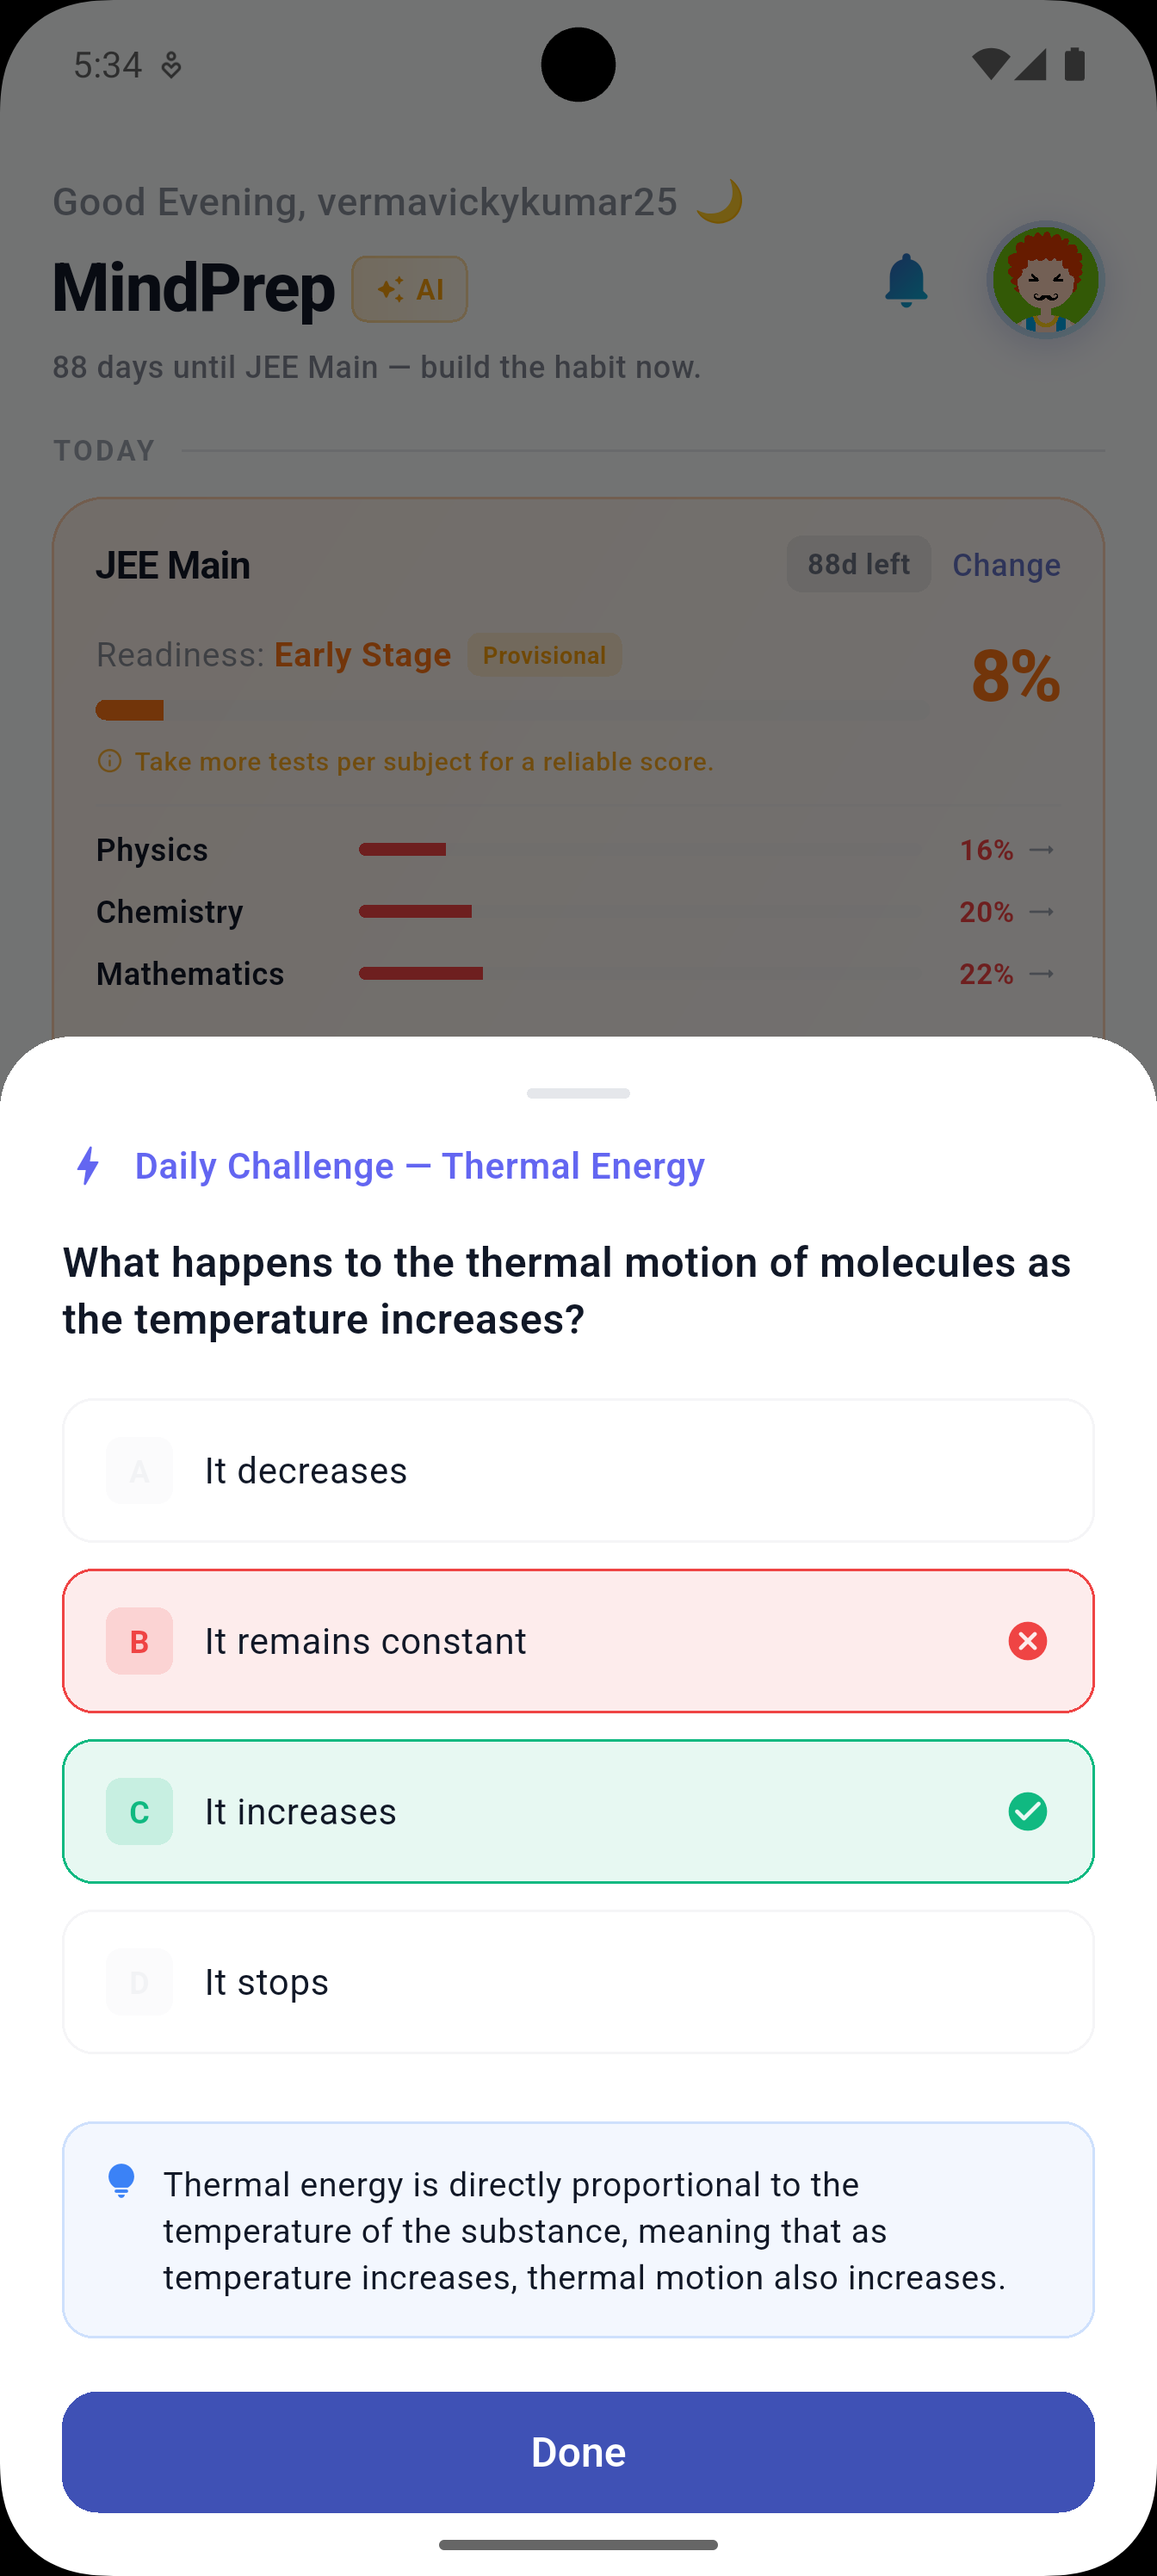This screenshot has height=2576, width=1157.
Task: Select option C 'It increases'
Action: click(x=578, y=1811)
